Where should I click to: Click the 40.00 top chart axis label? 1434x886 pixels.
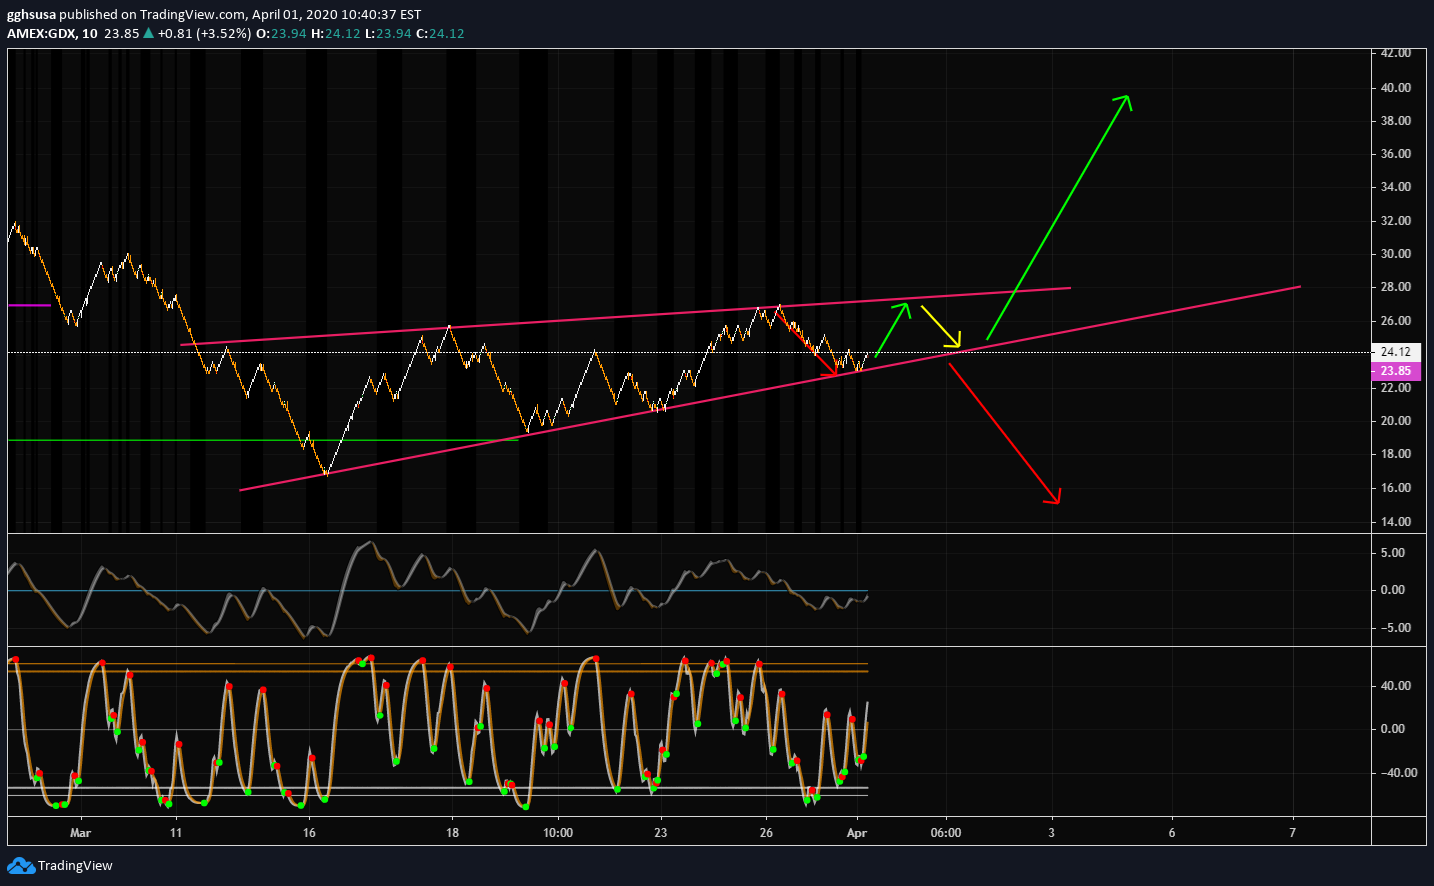pyautogui.click(x=1396, y=88)
